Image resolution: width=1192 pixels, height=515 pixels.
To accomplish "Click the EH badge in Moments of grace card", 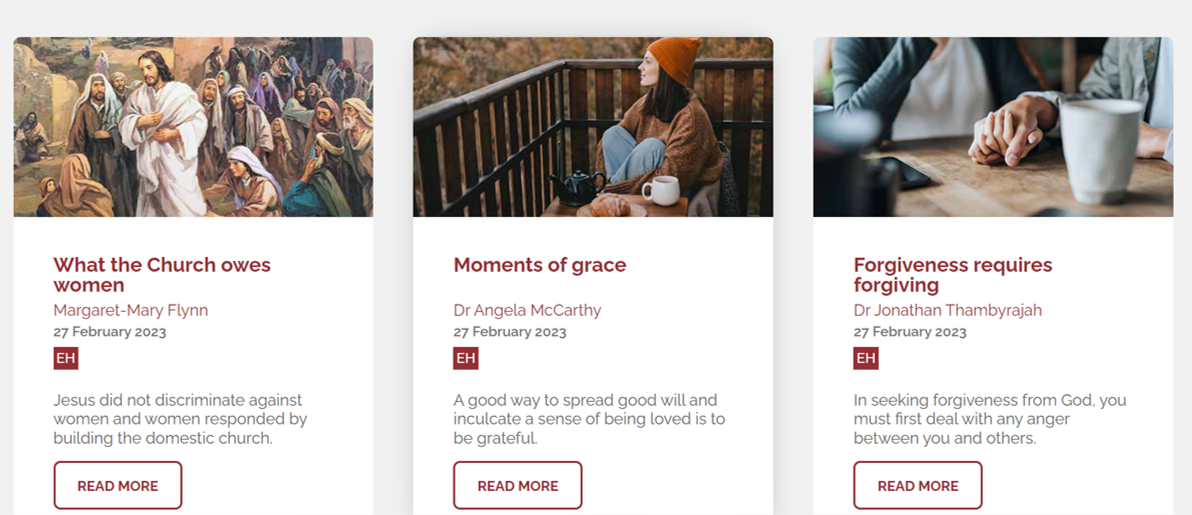I will [466, 358].
